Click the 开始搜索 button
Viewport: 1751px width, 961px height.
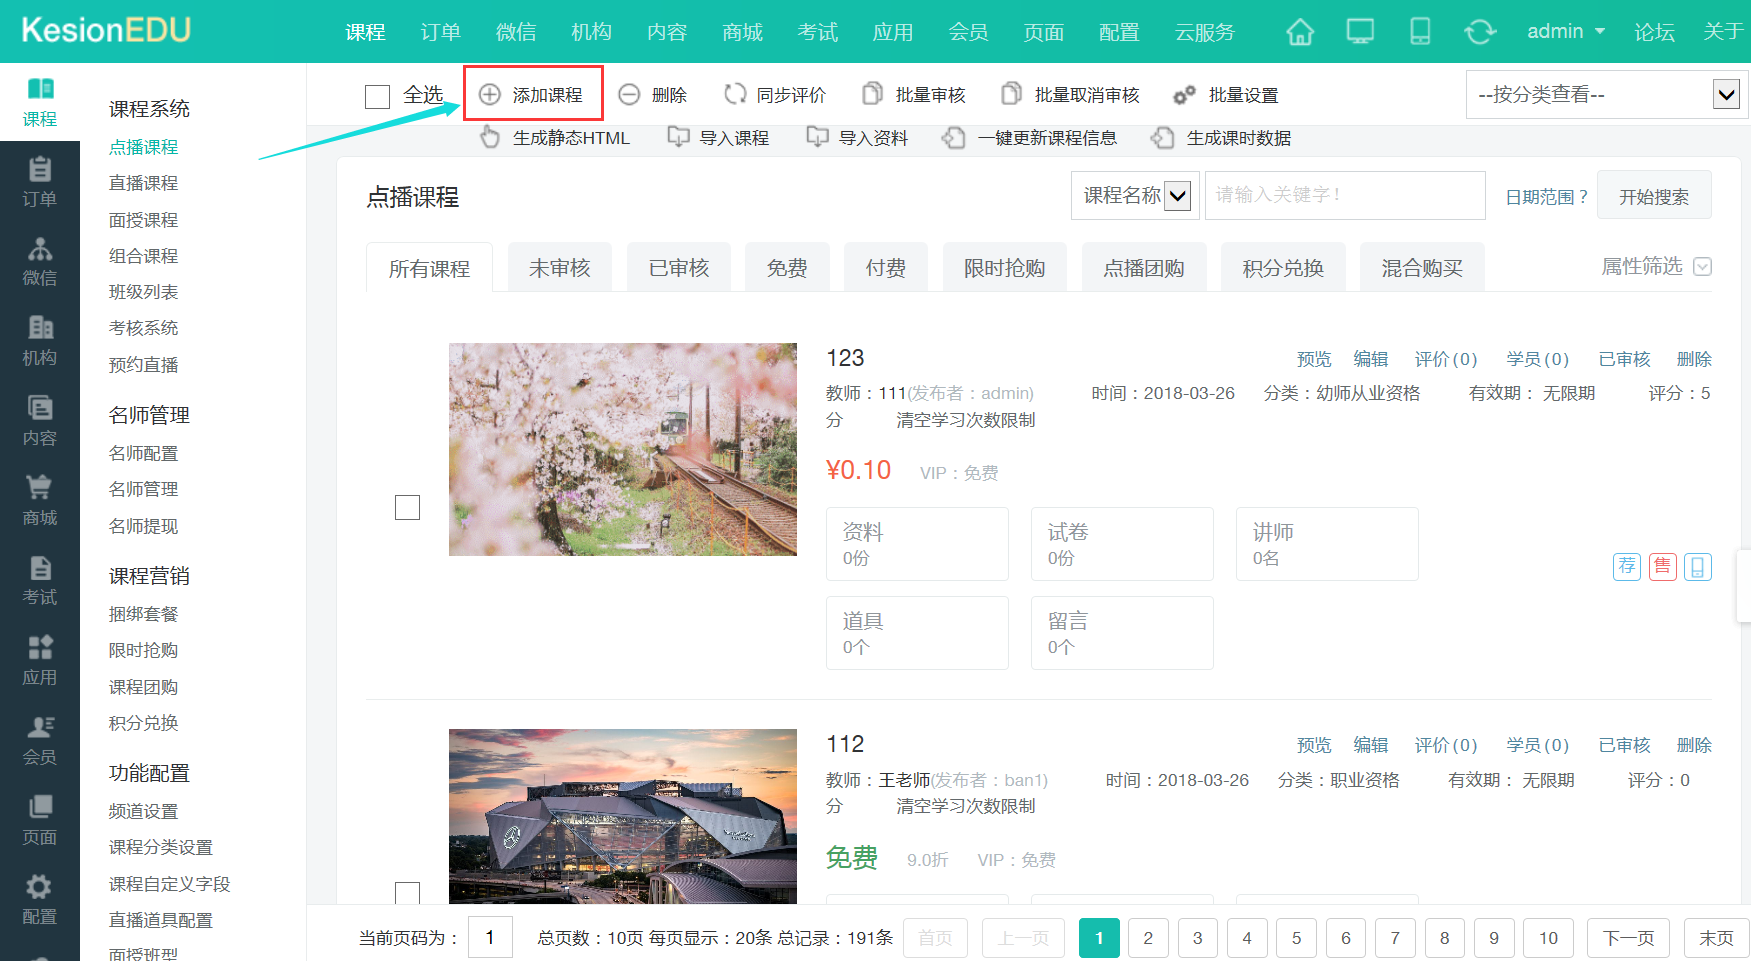click(1654, 196)
